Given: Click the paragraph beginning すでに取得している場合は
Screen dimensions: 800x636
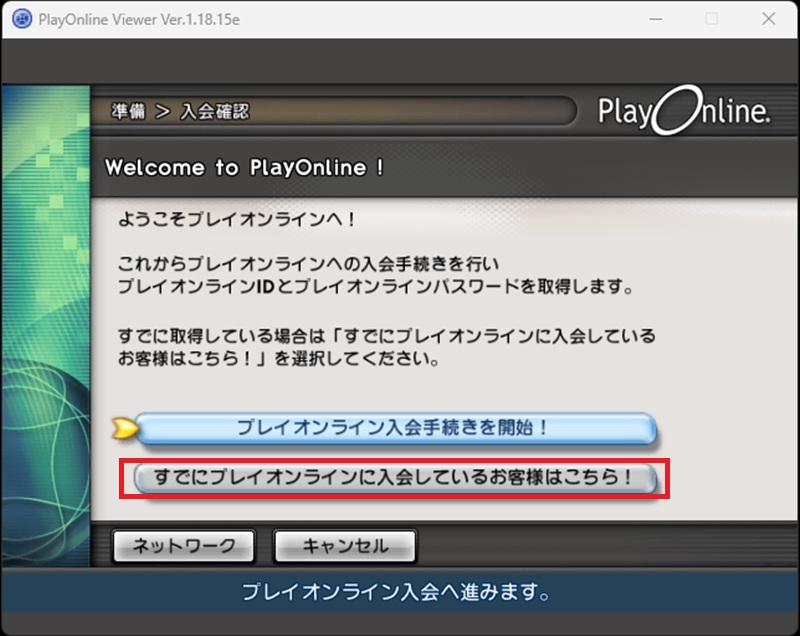Looking at the screenshot, I should click(x=385, y=345).
